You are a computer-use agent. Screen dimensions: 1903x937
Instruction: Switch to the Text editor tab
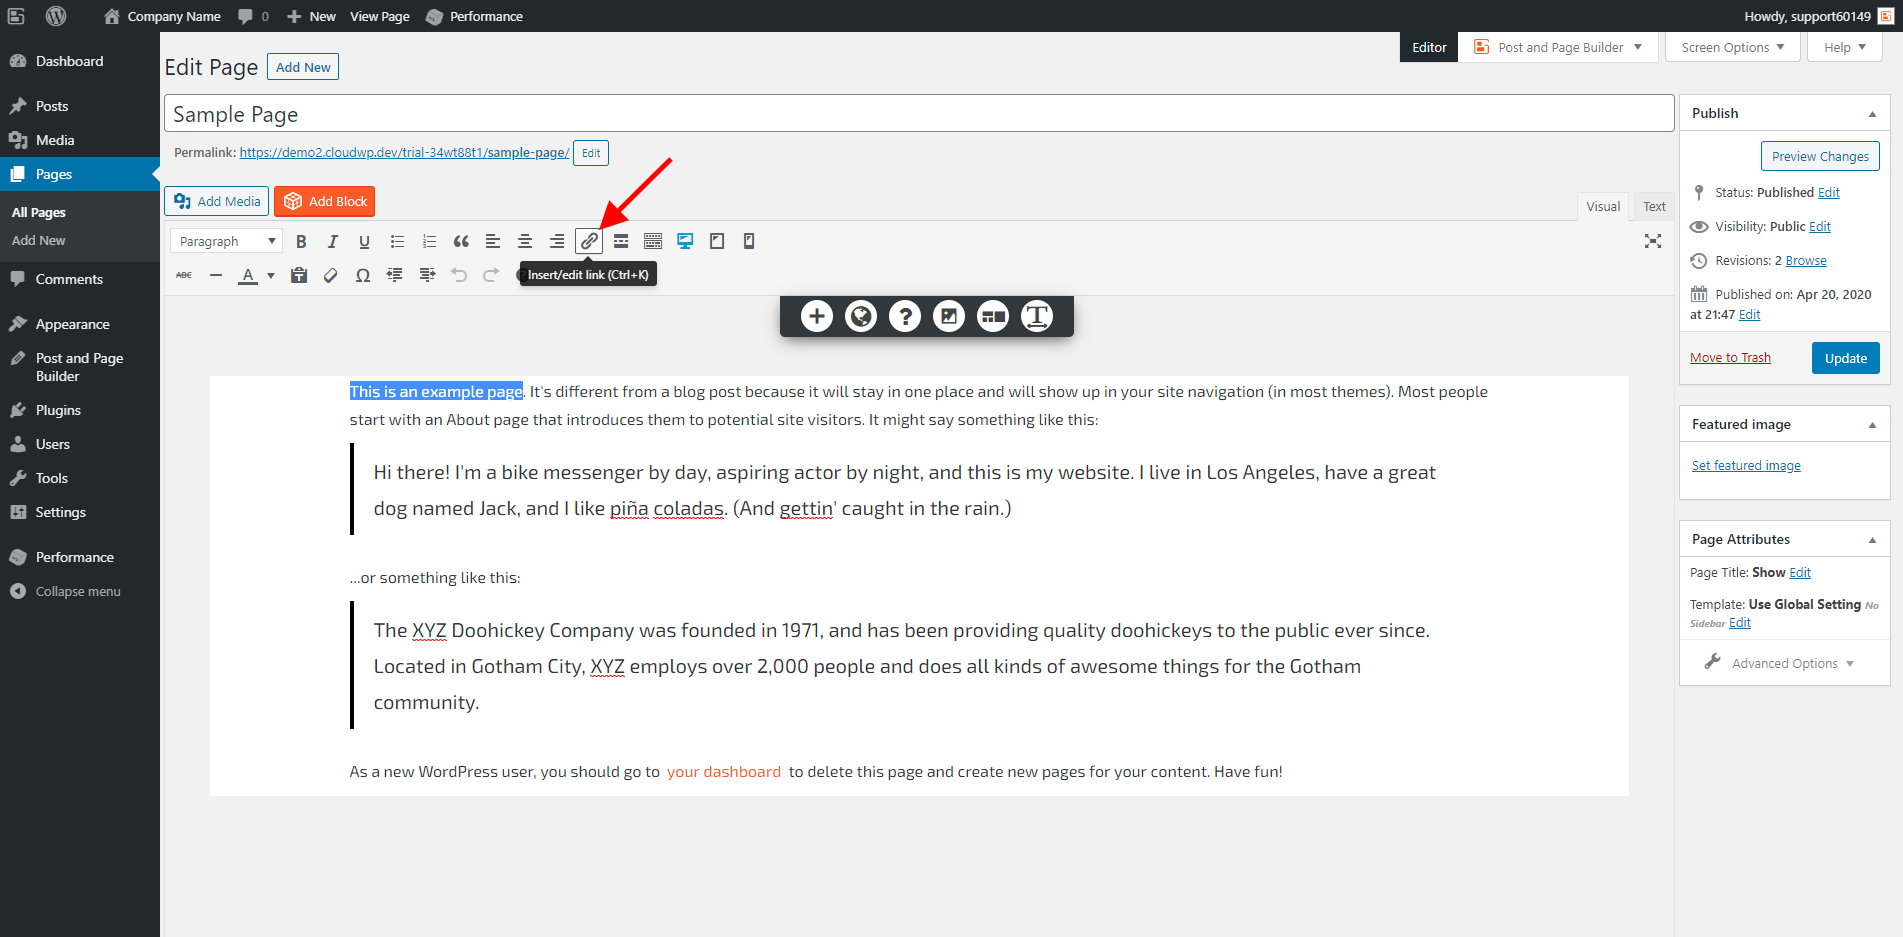coord(1653,205)
